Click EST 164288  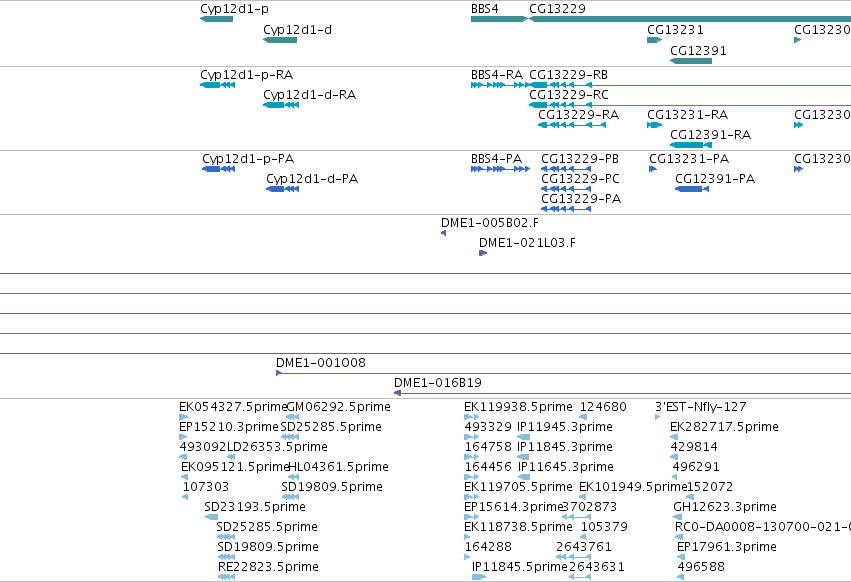pos(468,557)
